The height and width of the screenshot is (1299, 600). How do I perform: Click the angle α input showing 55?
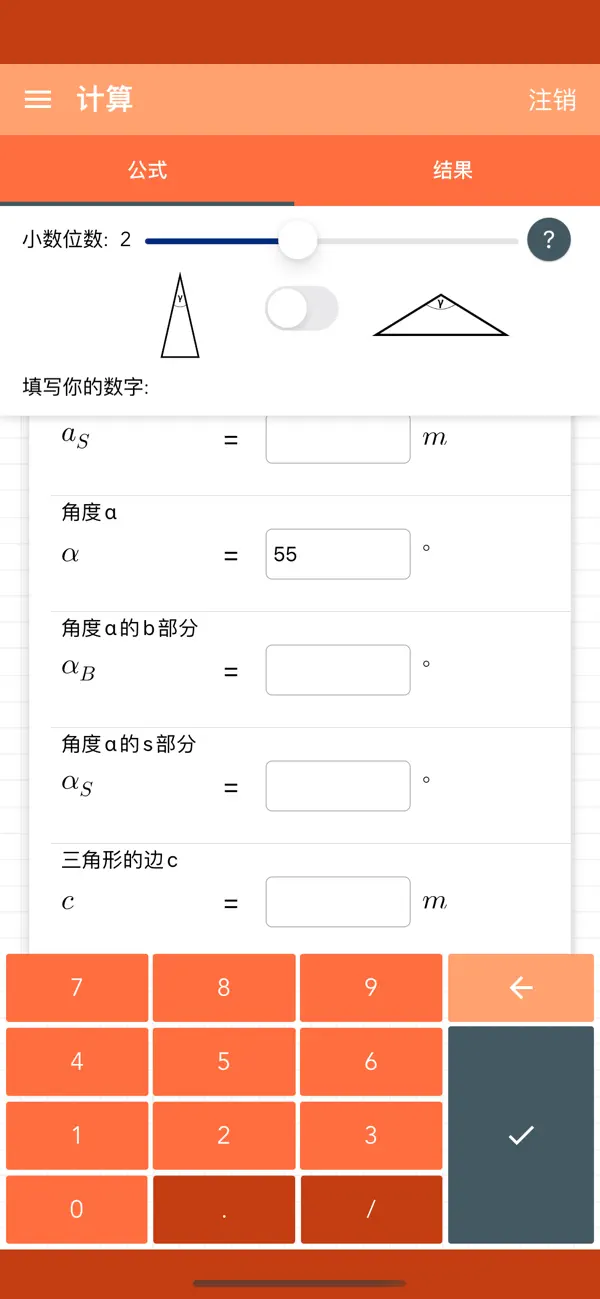[337, 554]
